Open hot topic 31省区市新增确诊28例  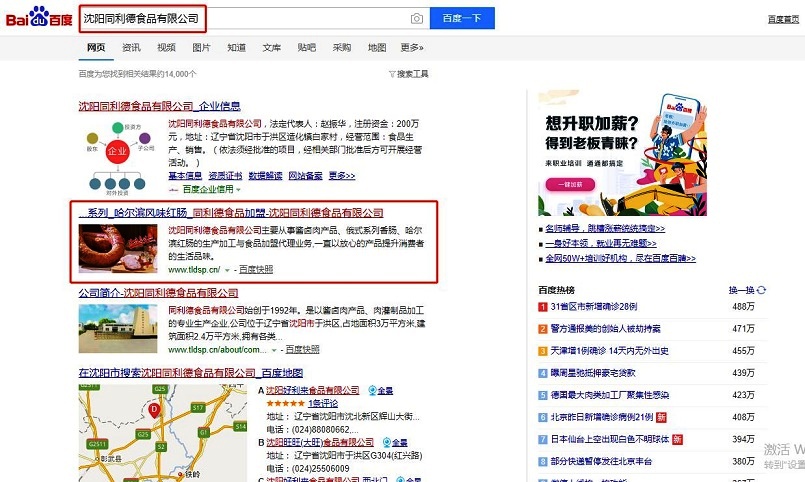[x=593, y=306]
